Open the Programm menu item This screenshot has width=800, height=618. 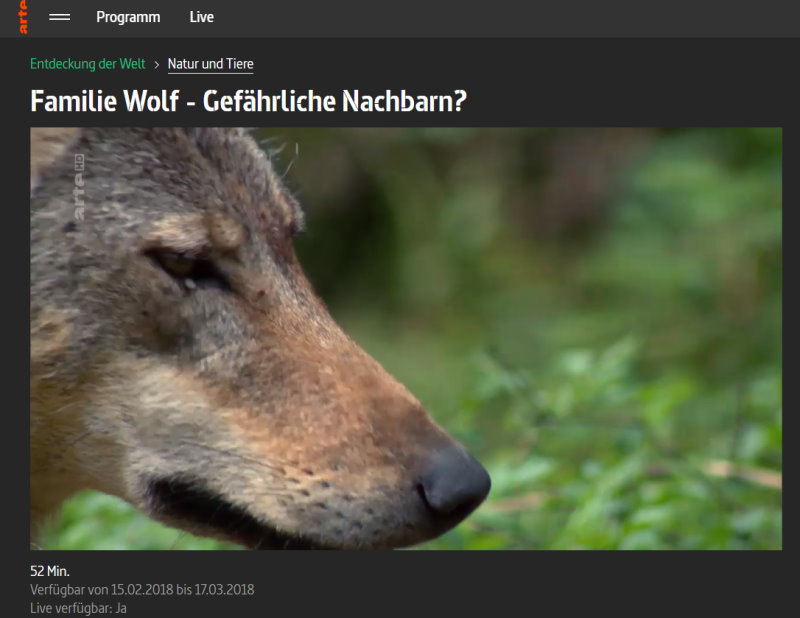[x=128, y=17]
